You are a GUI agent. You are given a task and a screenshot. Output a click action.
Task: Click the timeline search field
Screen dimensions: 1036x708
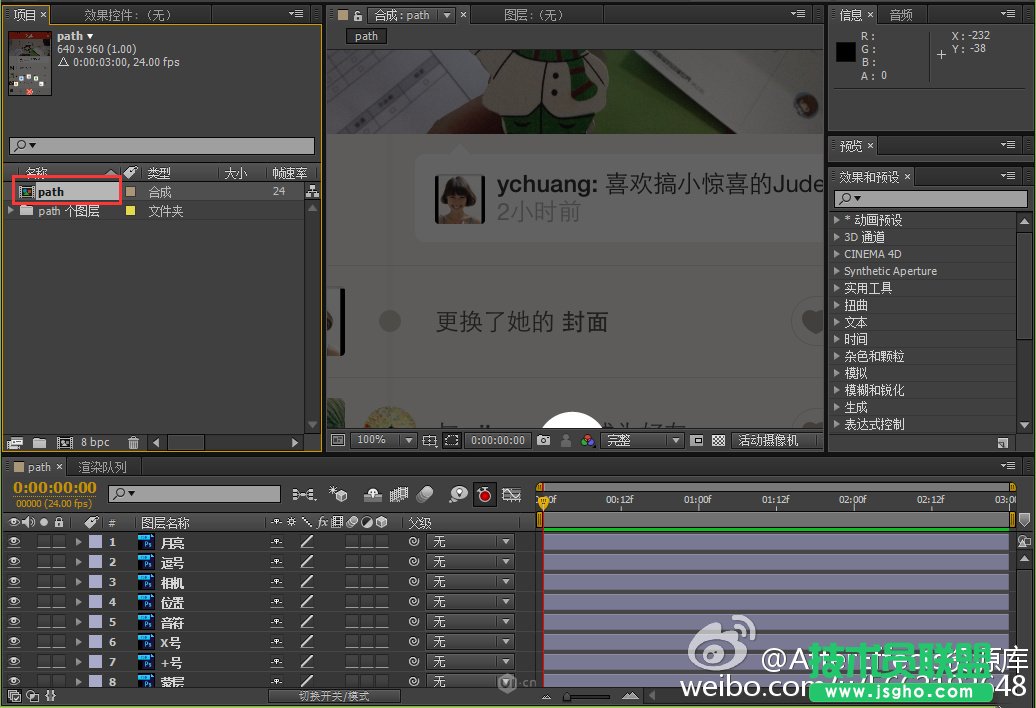(195, 493)
